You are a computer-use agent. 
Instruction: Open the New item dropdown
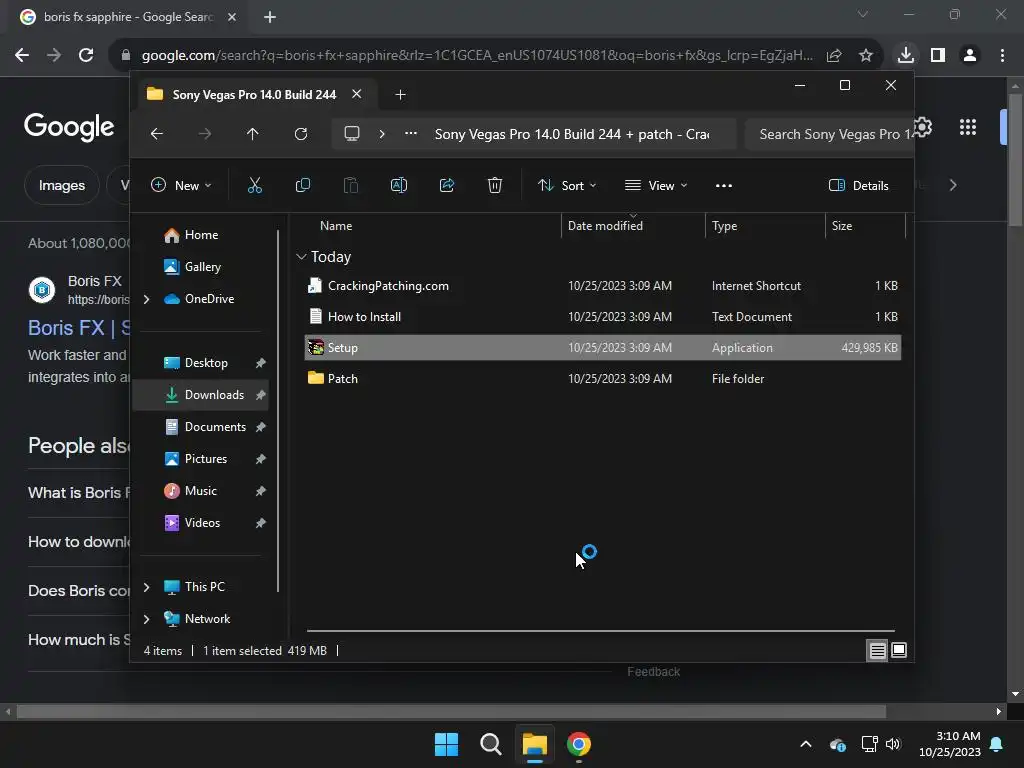click(181, 185)
